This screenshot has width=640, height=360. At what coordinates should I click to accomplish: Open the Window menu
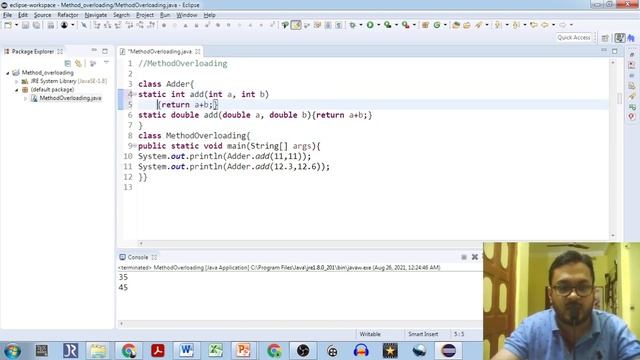[x=187, y=15]
